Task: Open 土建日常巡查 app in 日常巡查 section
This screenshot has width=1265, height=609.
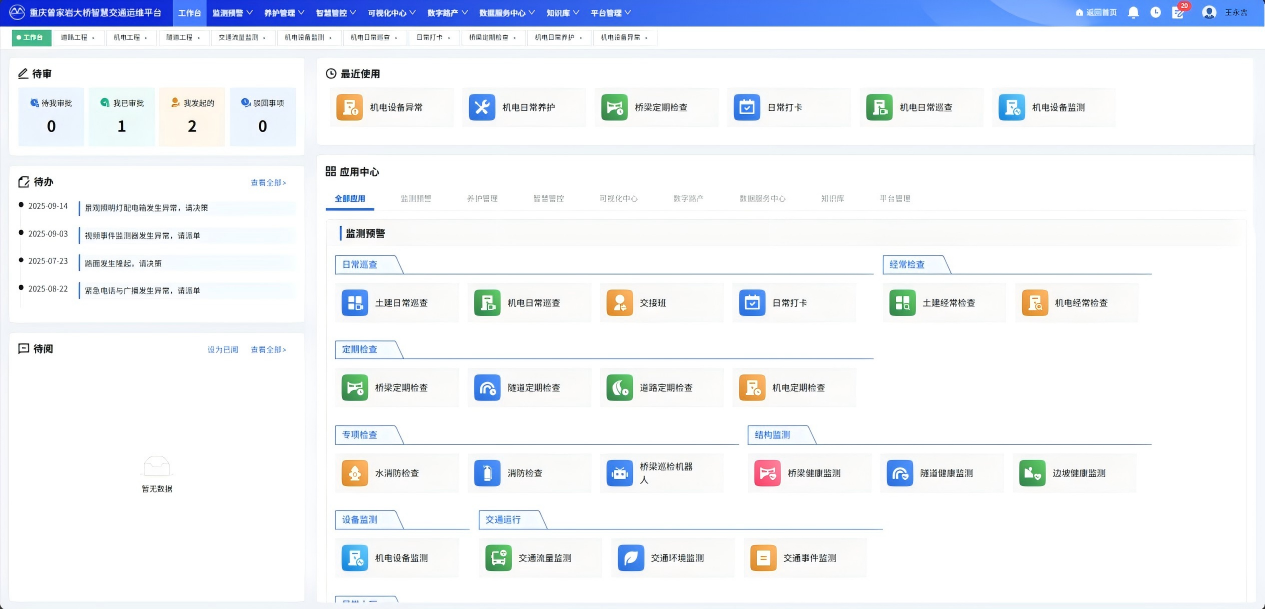Action: (x=397, y=302)
